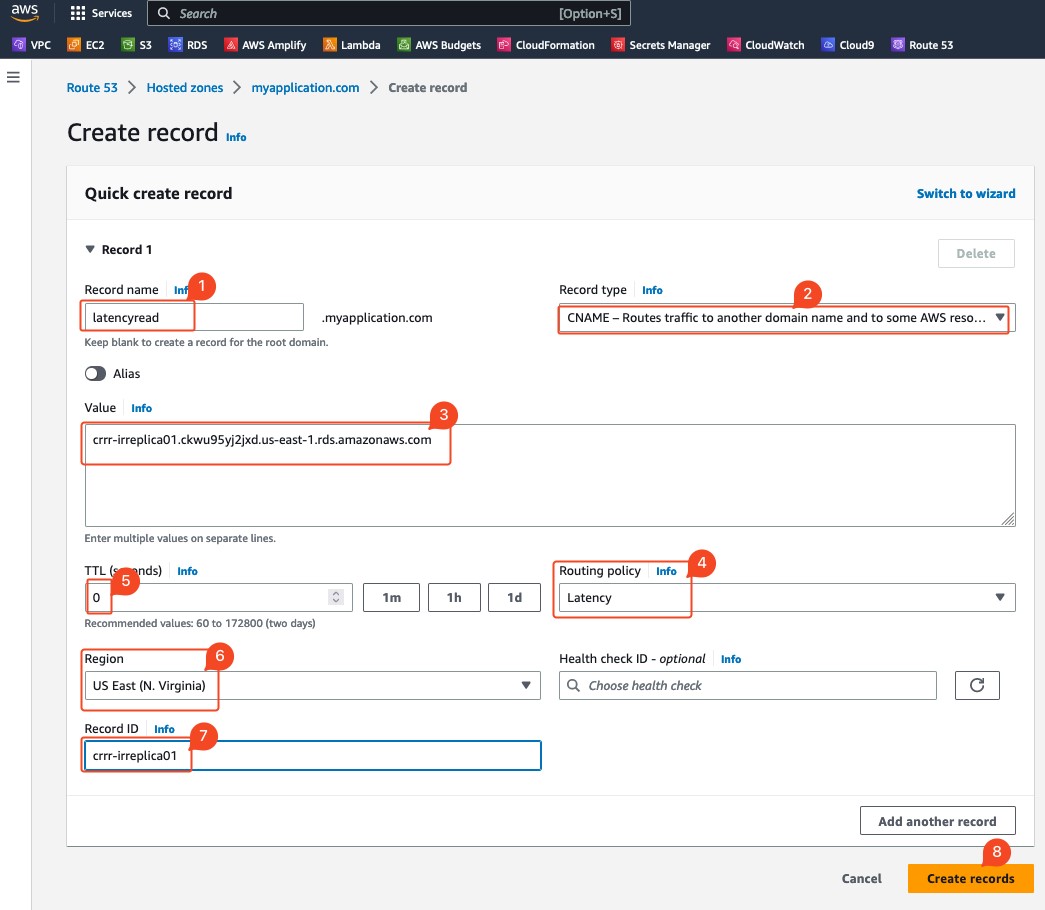The width and height of the screenshot is (1045, 910).
Task: Open the AWS Budgets shortcut
Action: click(439, 45)
